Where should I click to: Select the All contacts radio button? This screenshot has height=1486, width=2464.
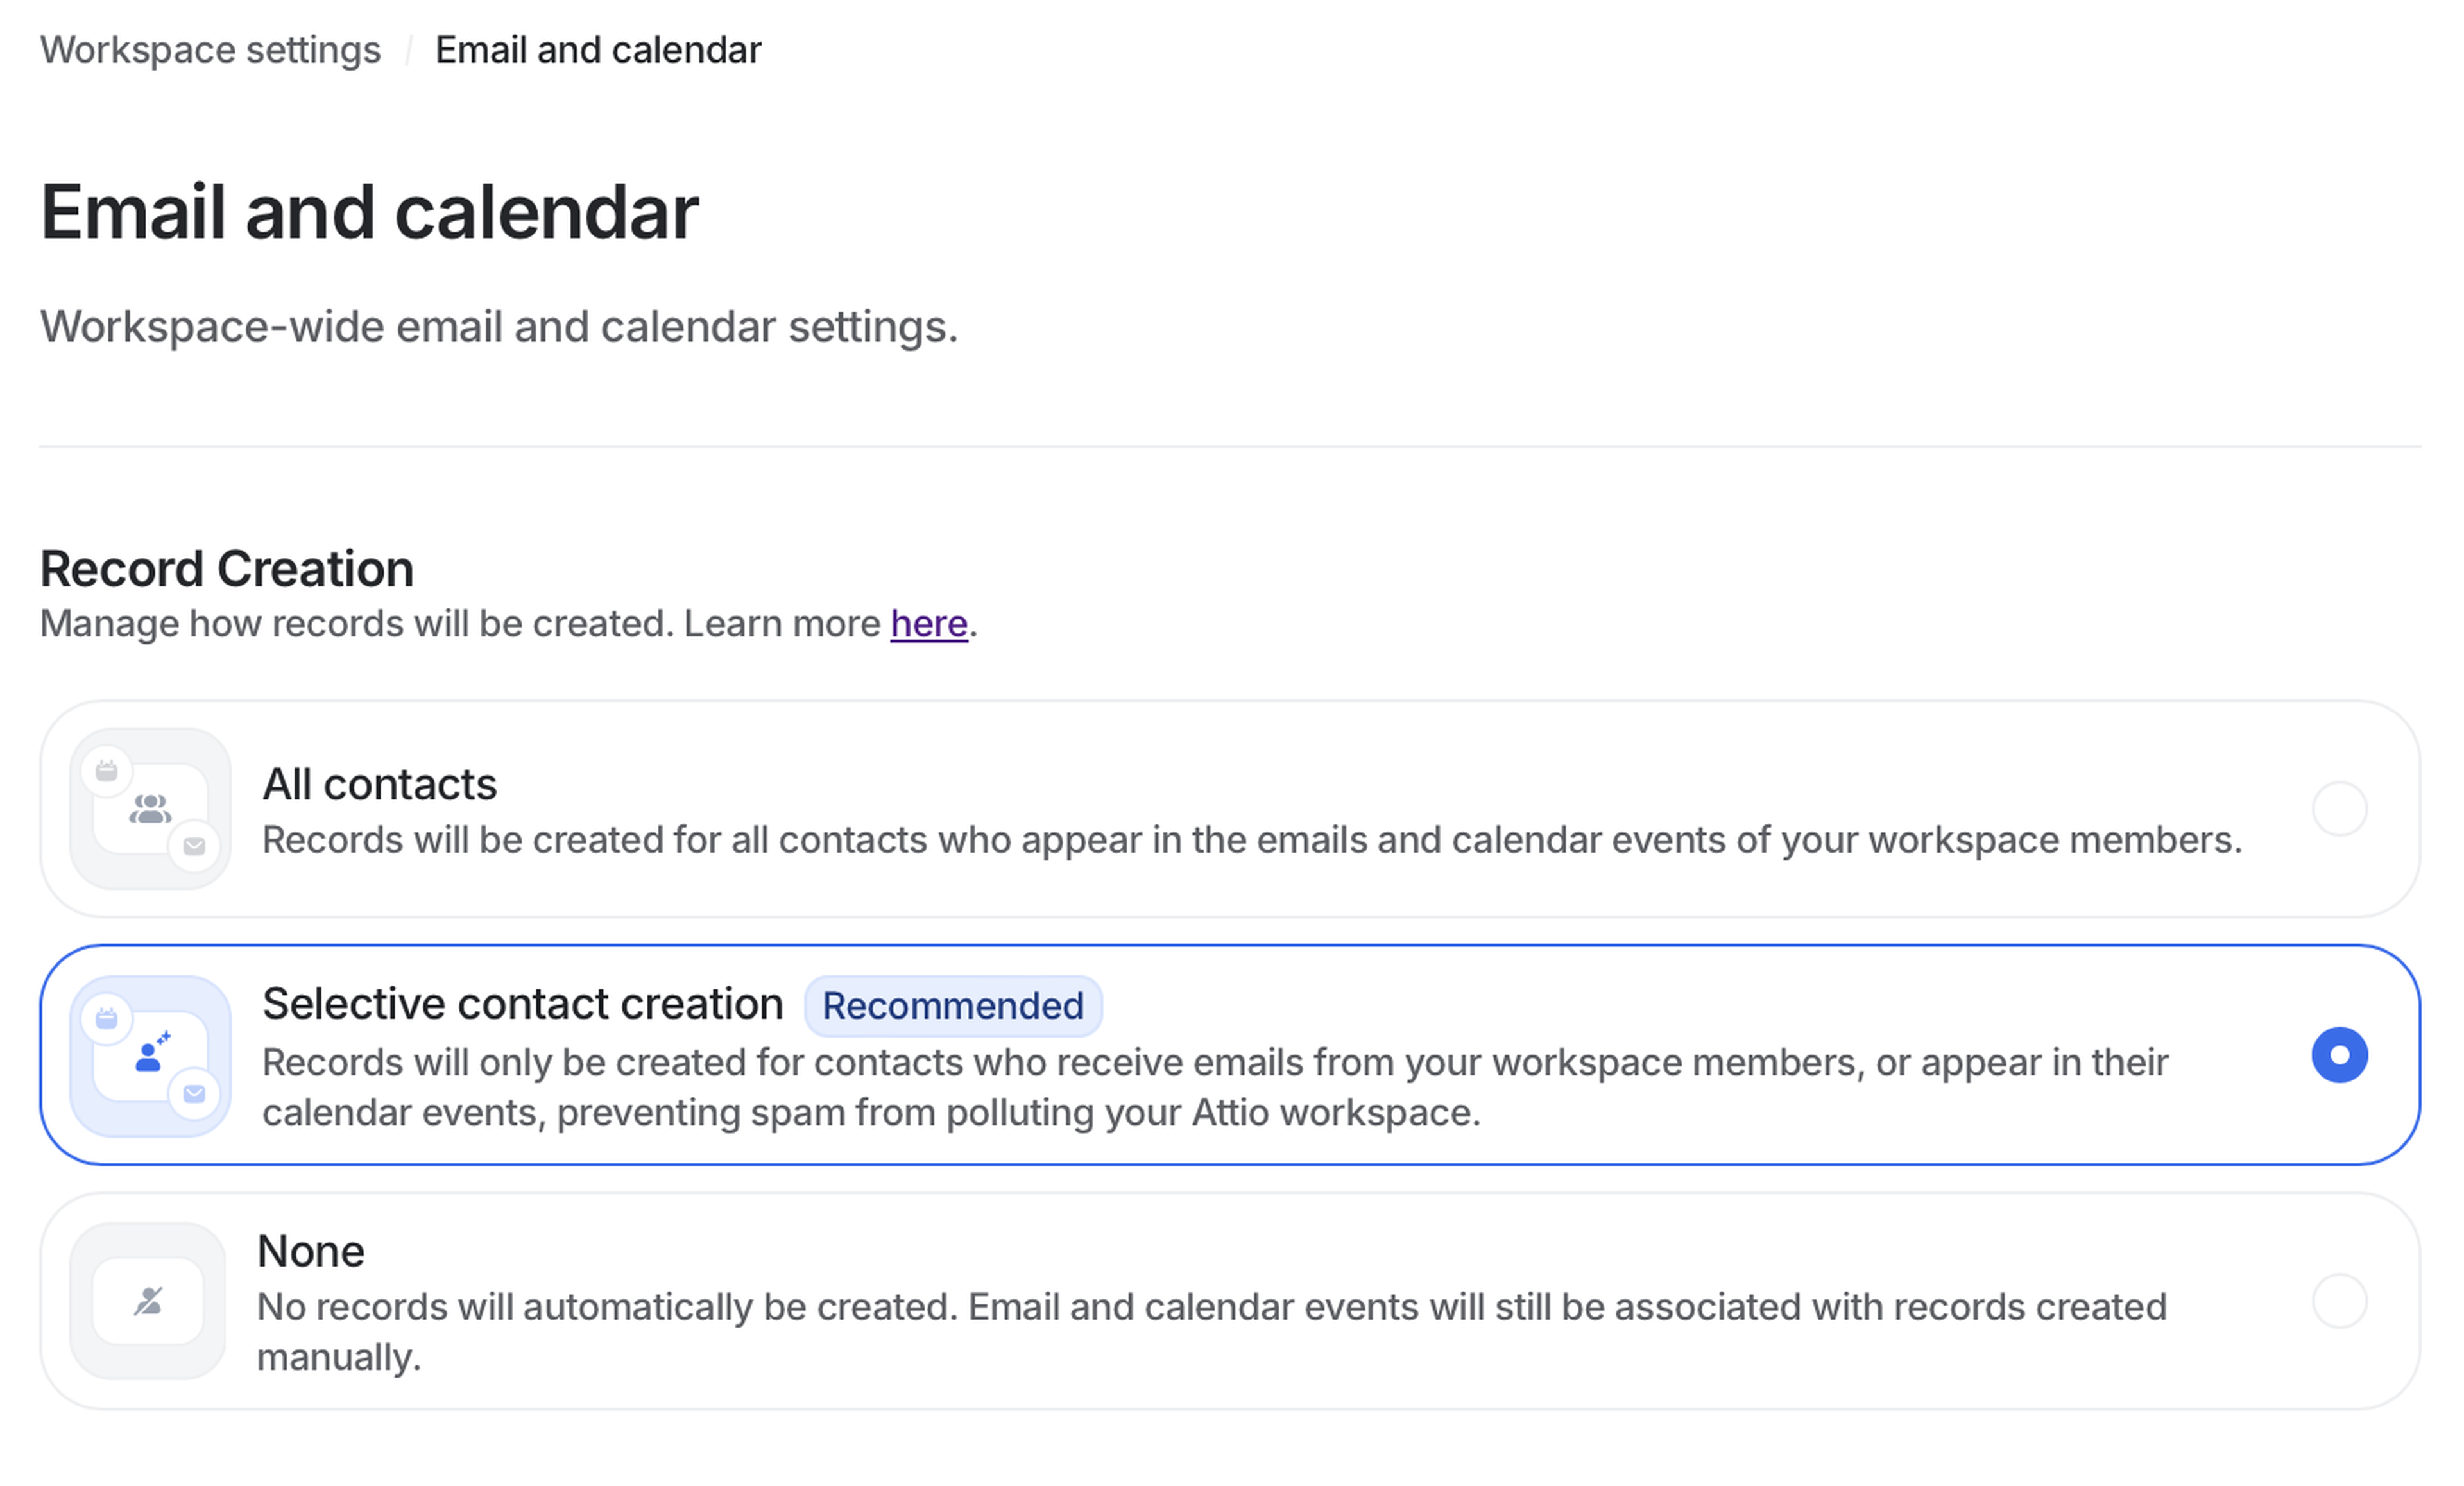[x=2339, y=808]
